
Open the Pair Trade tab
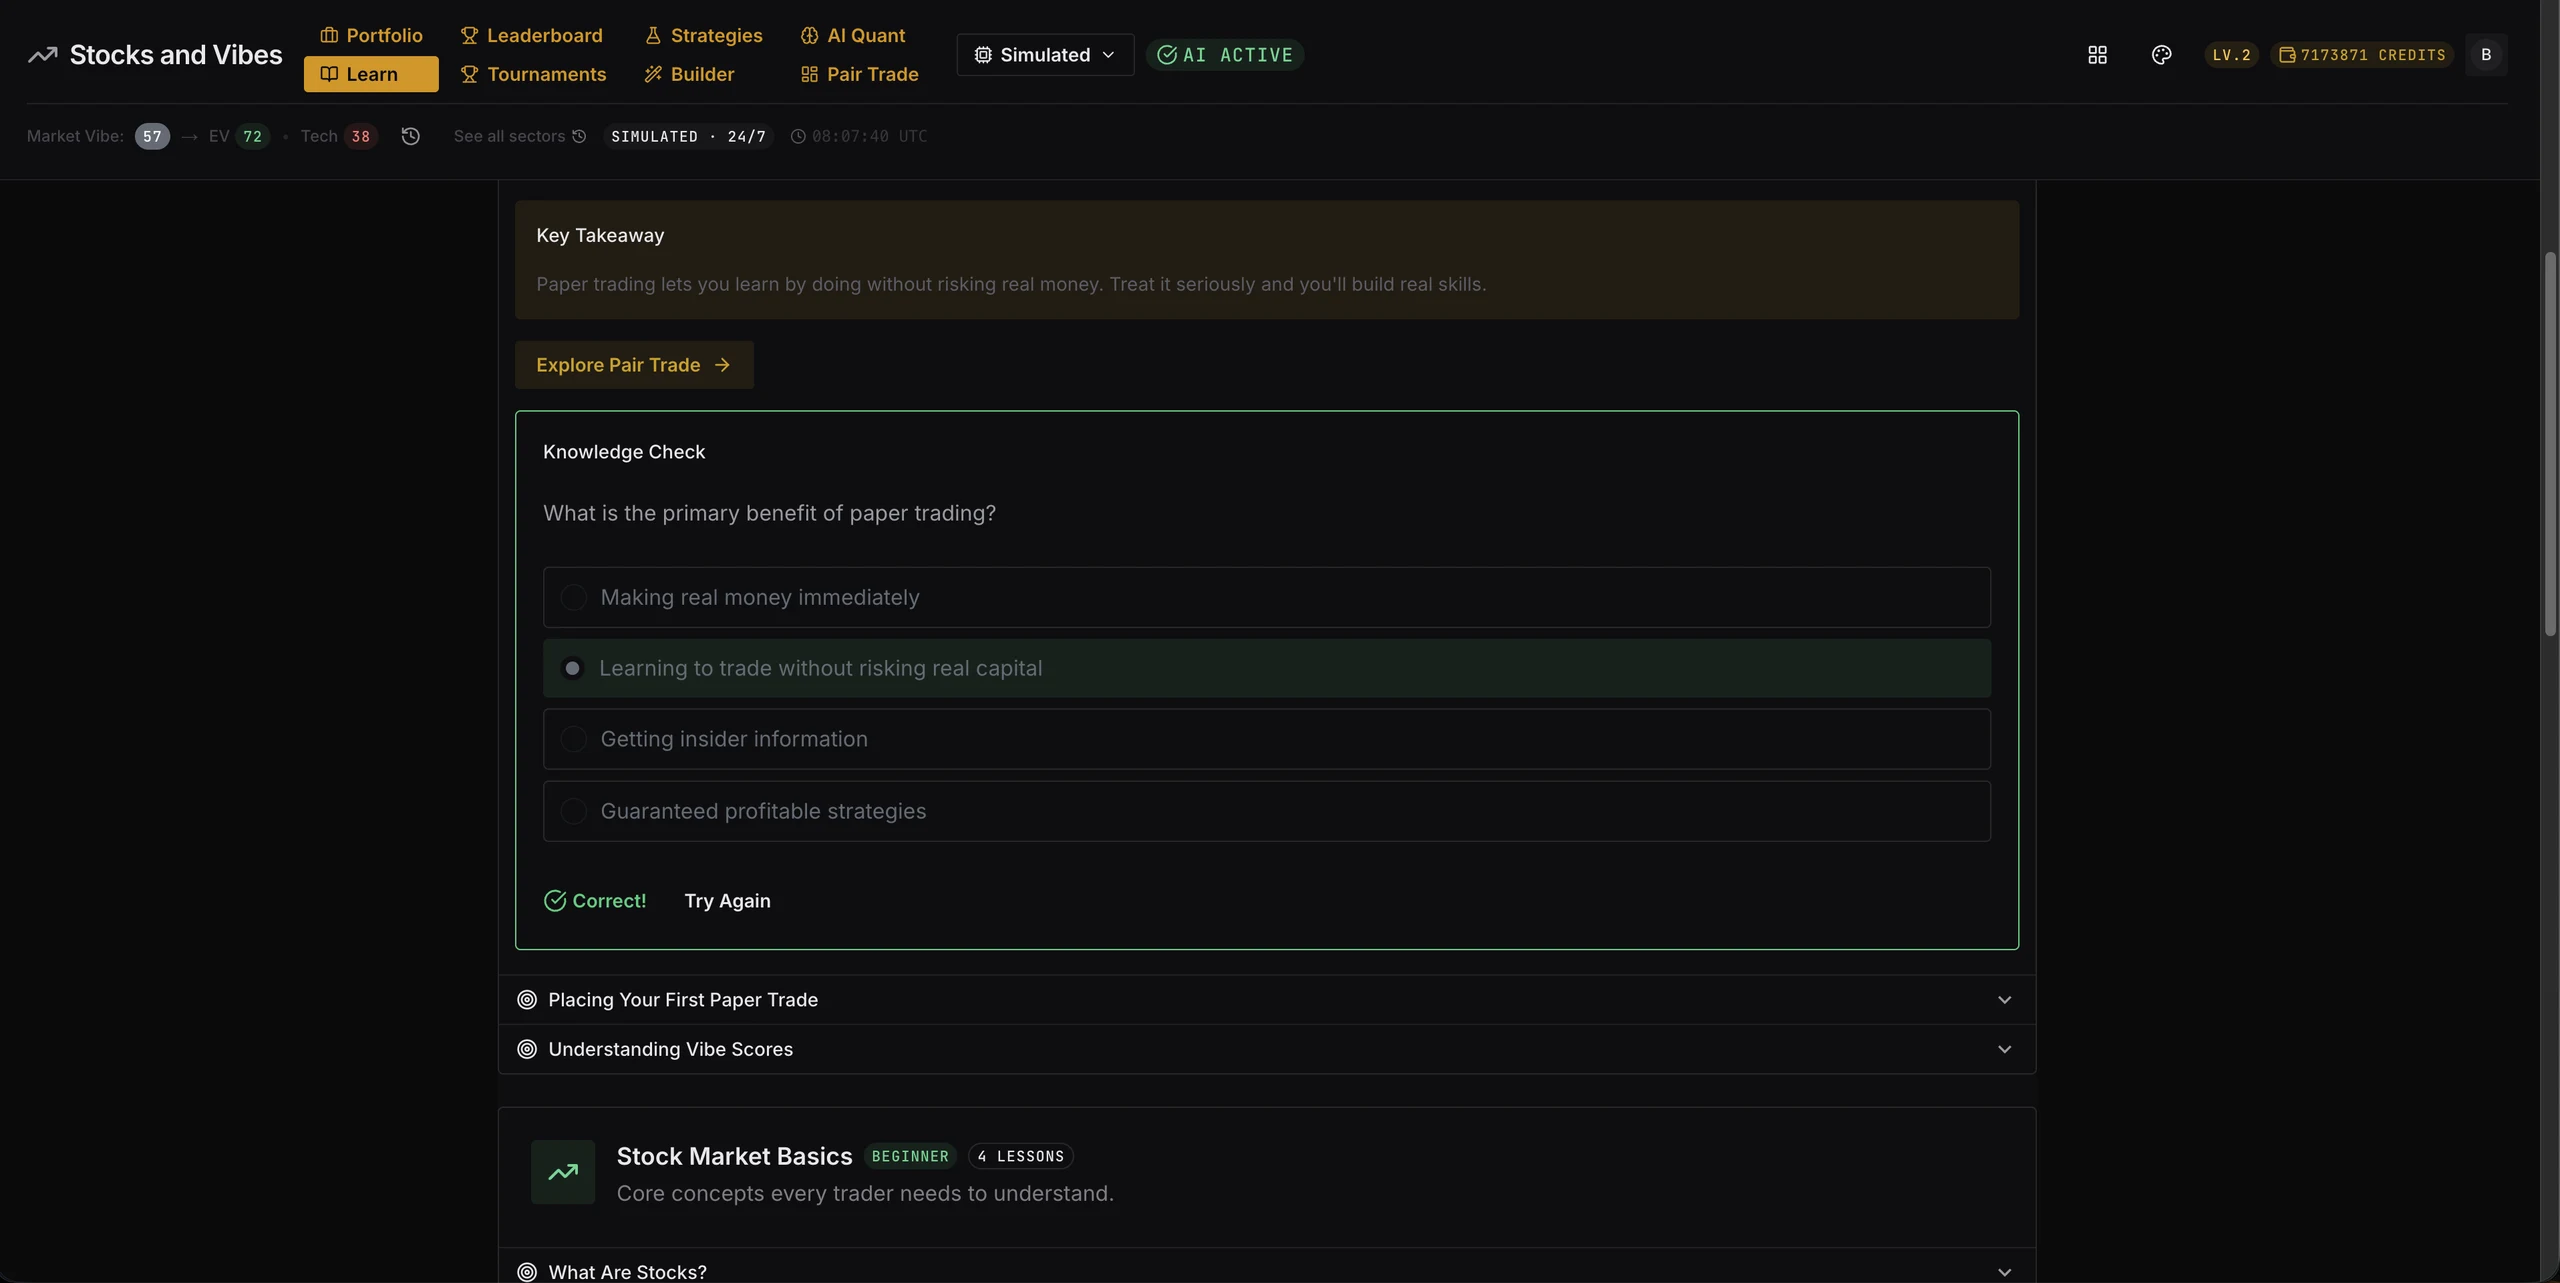[x=860, y=74]
